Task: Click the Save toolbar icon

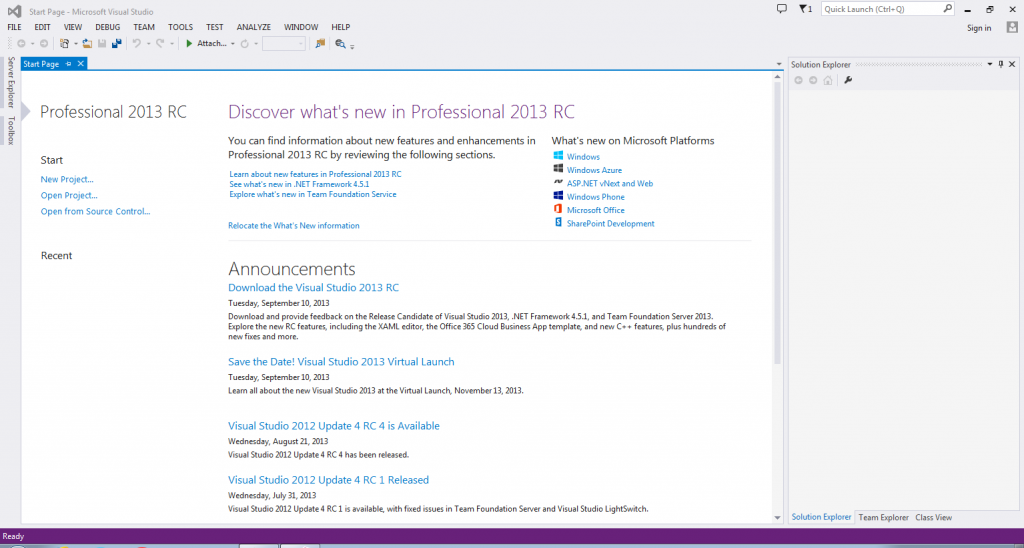Action: 102,44
